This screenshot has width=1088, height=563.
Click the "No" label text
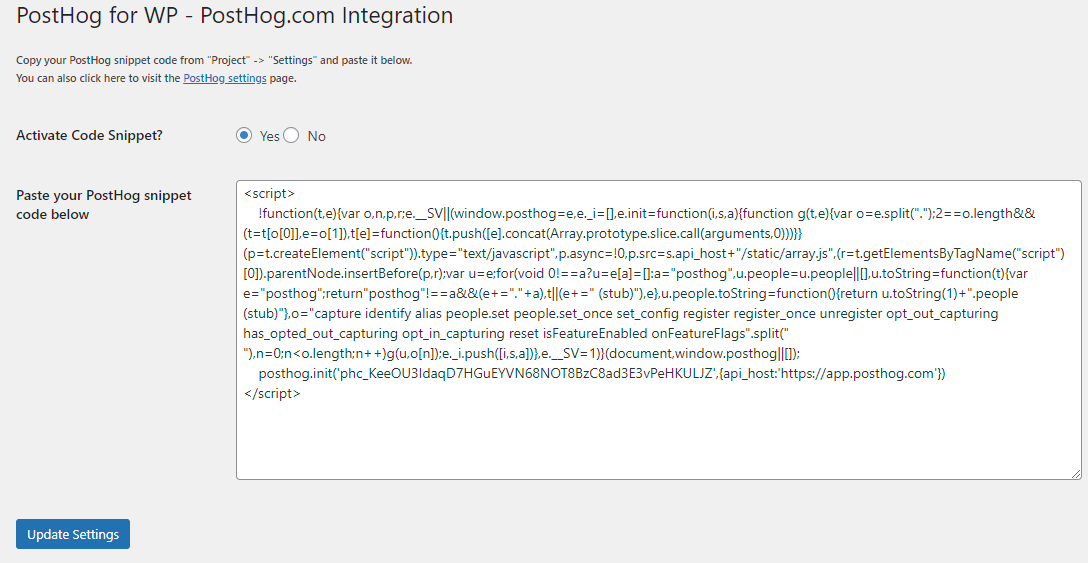pyautogui.click(x=317, y=137)
